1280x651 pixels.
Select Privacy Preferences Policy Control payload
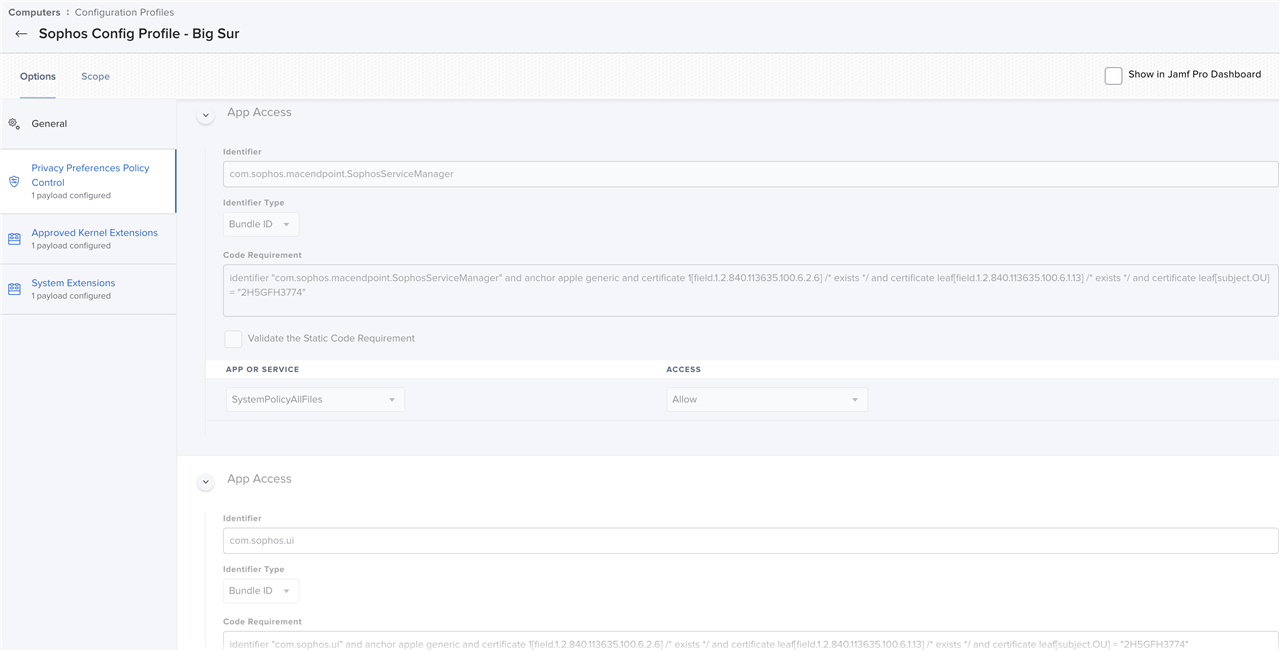pos(88,181)
